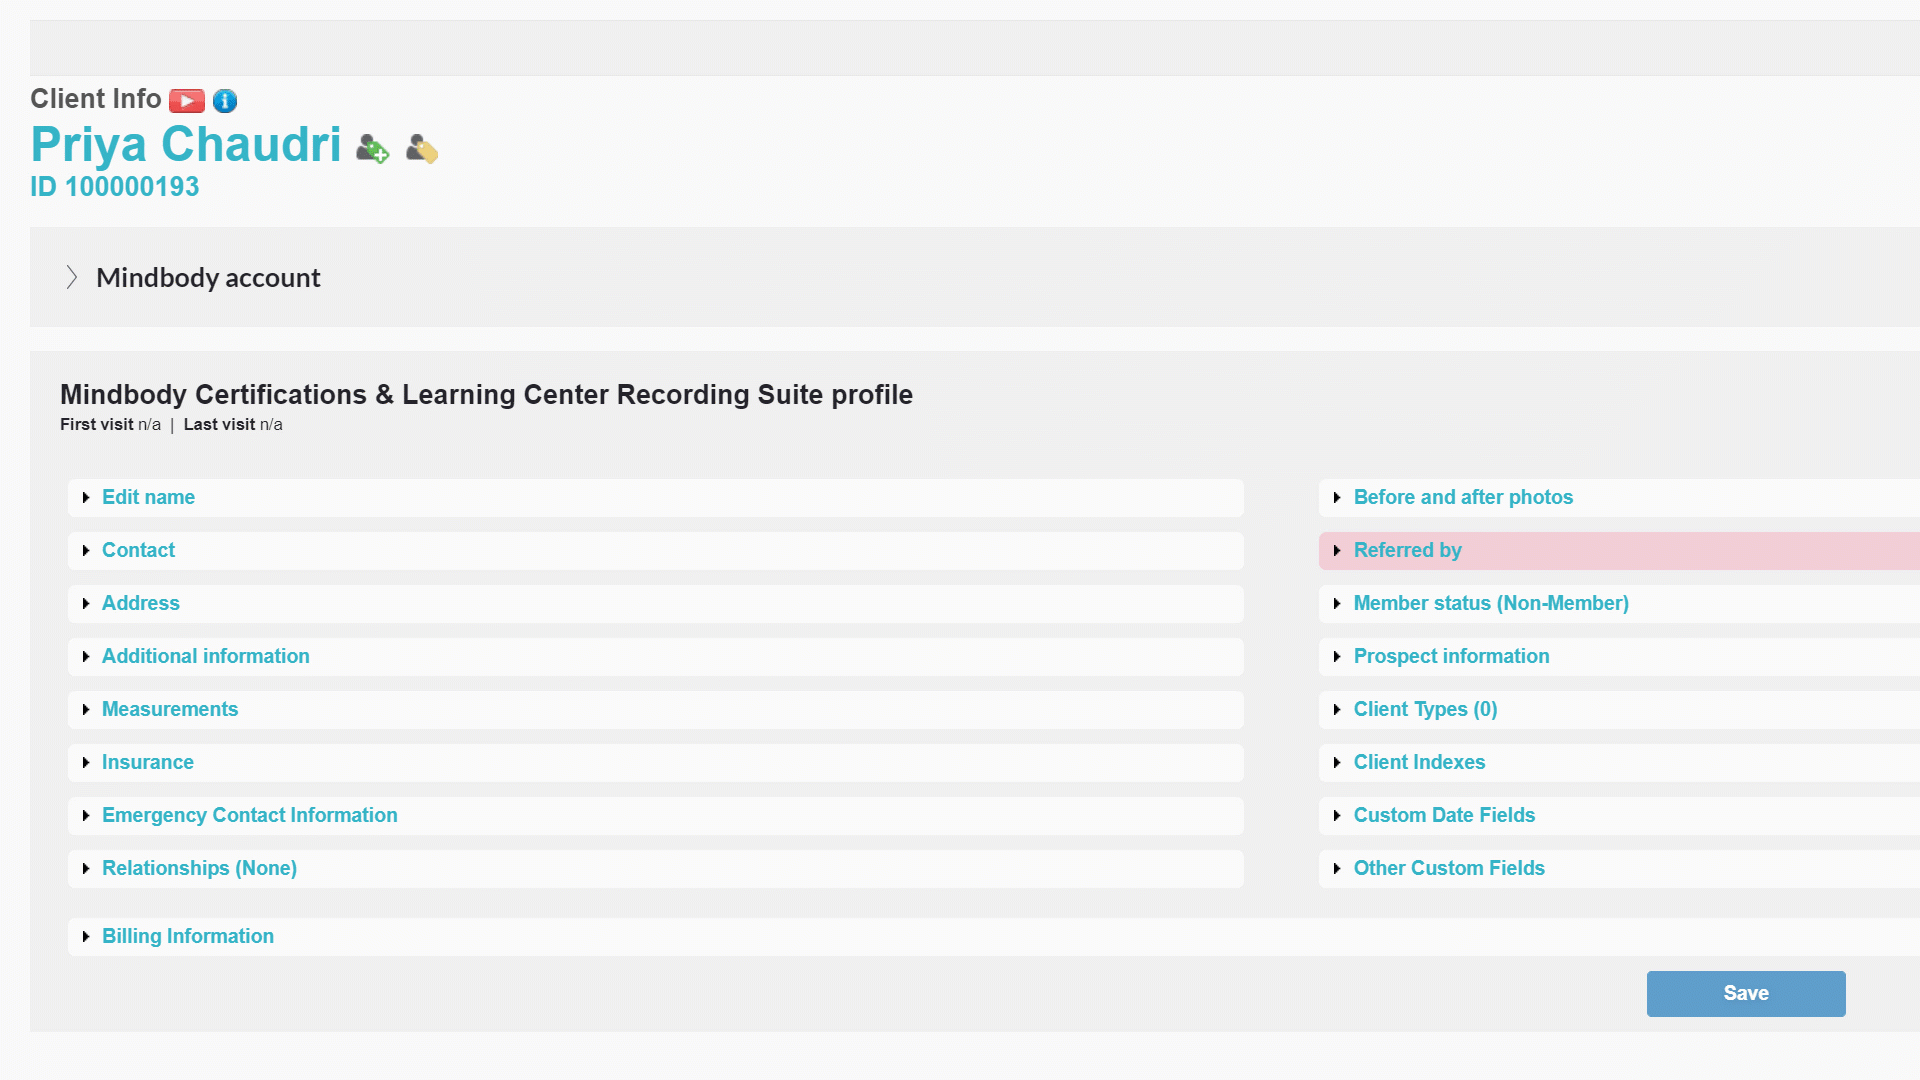
Task: Click the client name Priya Chaudri
Action: pyautogui.click(x=186, y=145)
